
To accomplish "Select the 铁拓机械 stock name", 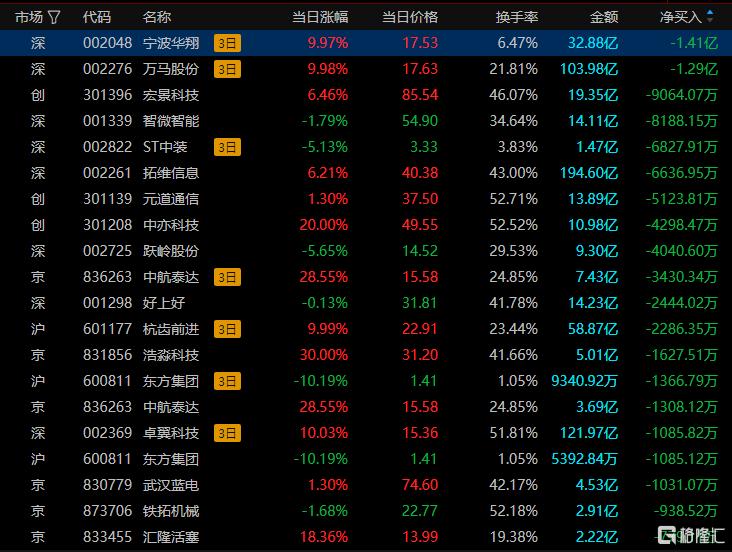I will 171,511.
